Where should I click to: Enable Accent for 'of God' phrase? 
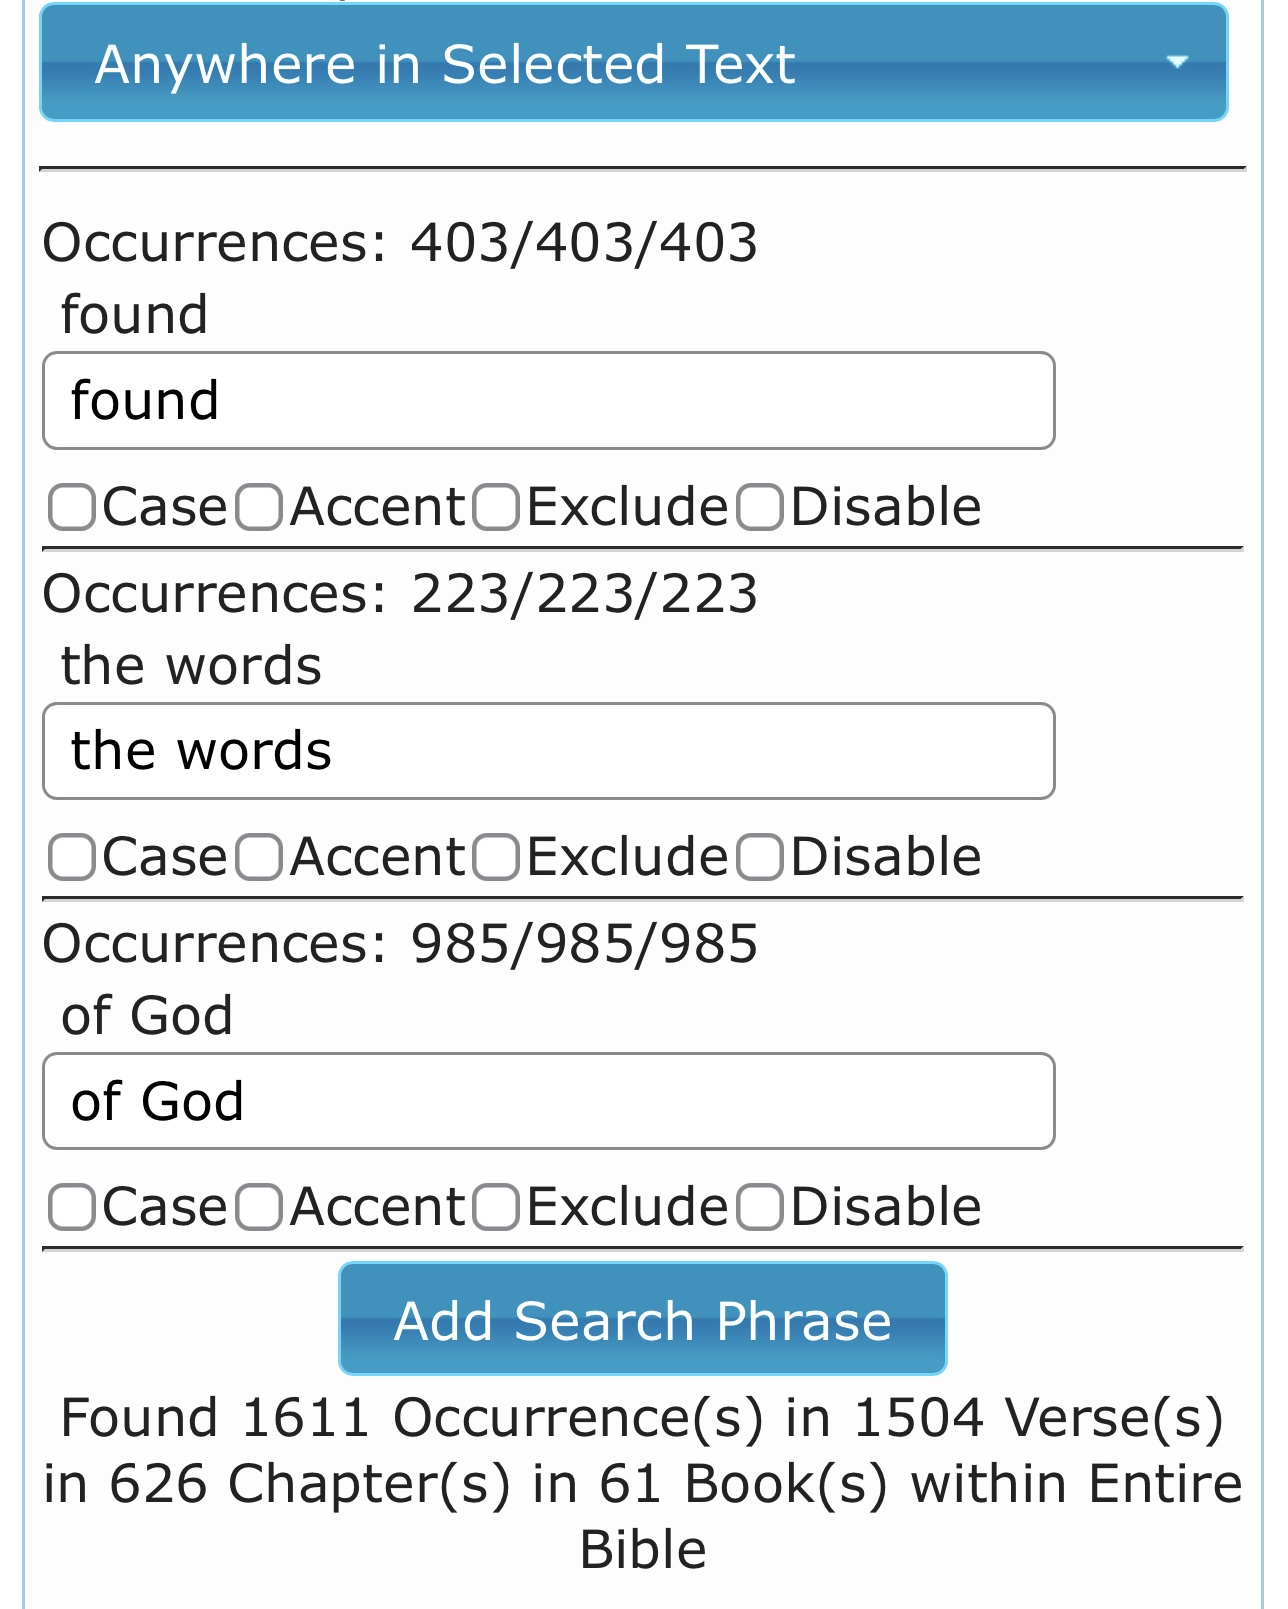tap(259, 1208)
